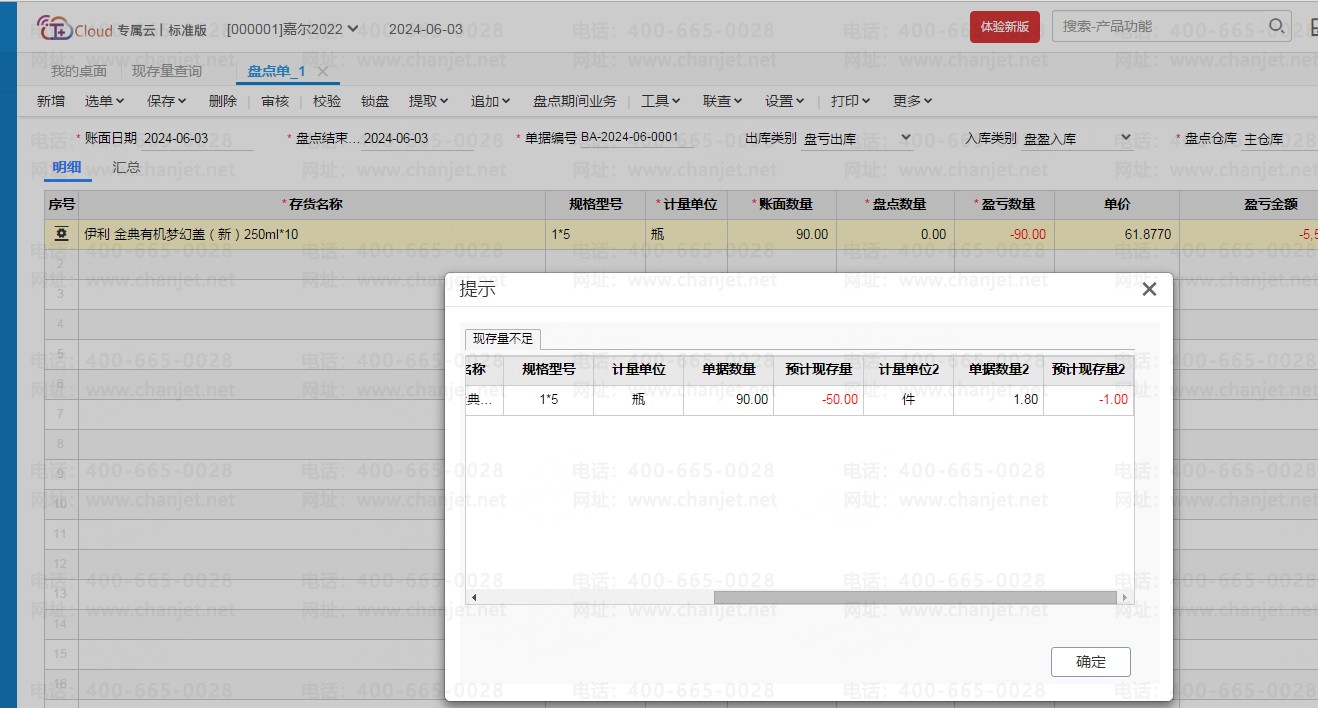Open the 联查 dropdown menu
The width and height of the screenshot is (1318, 708).
723,101
